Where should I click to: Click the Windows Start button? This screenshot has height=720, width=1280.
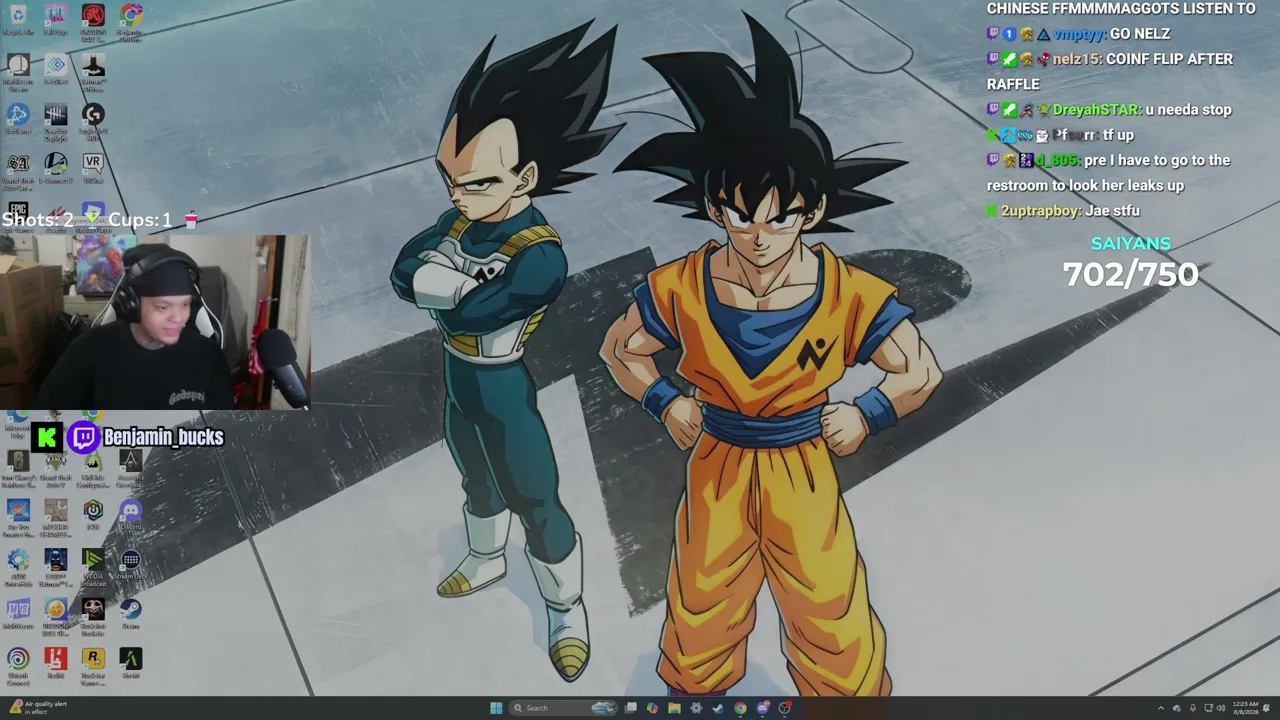[496, 708]
